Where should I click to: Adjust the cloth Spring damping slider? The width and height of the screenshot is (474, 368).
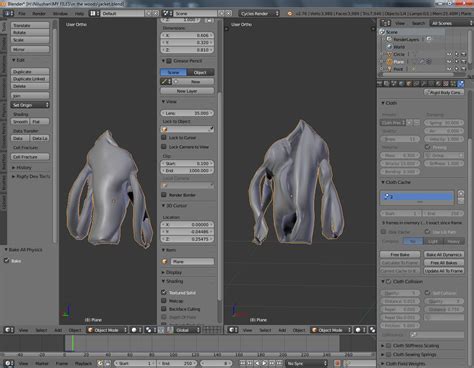tap(444, 123)
